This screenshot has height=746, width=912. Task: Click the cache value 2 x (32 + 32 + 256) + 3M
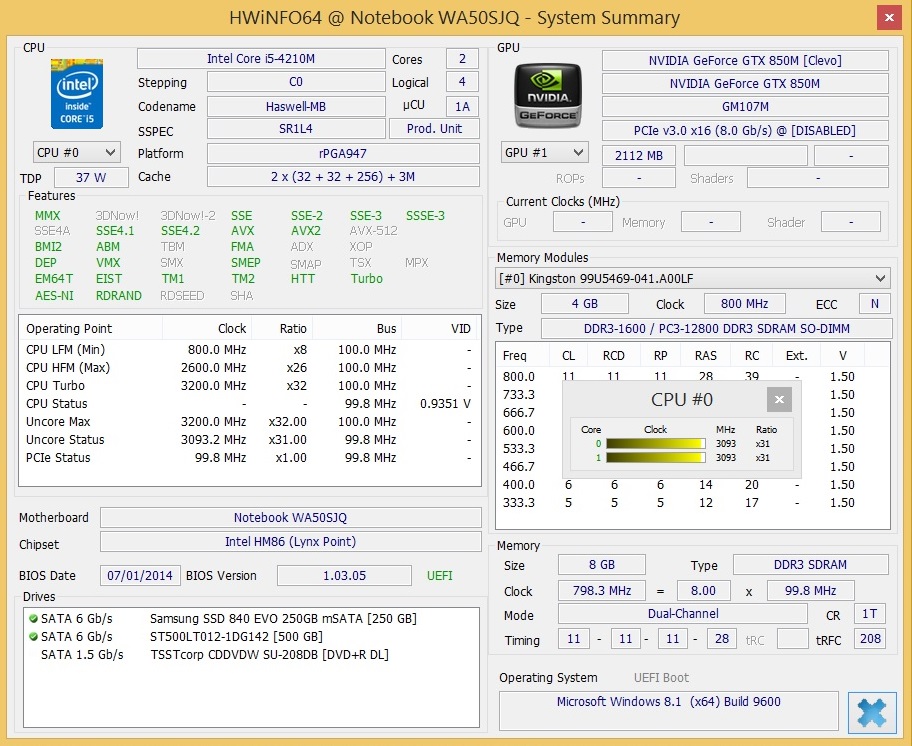coord(343,177)
